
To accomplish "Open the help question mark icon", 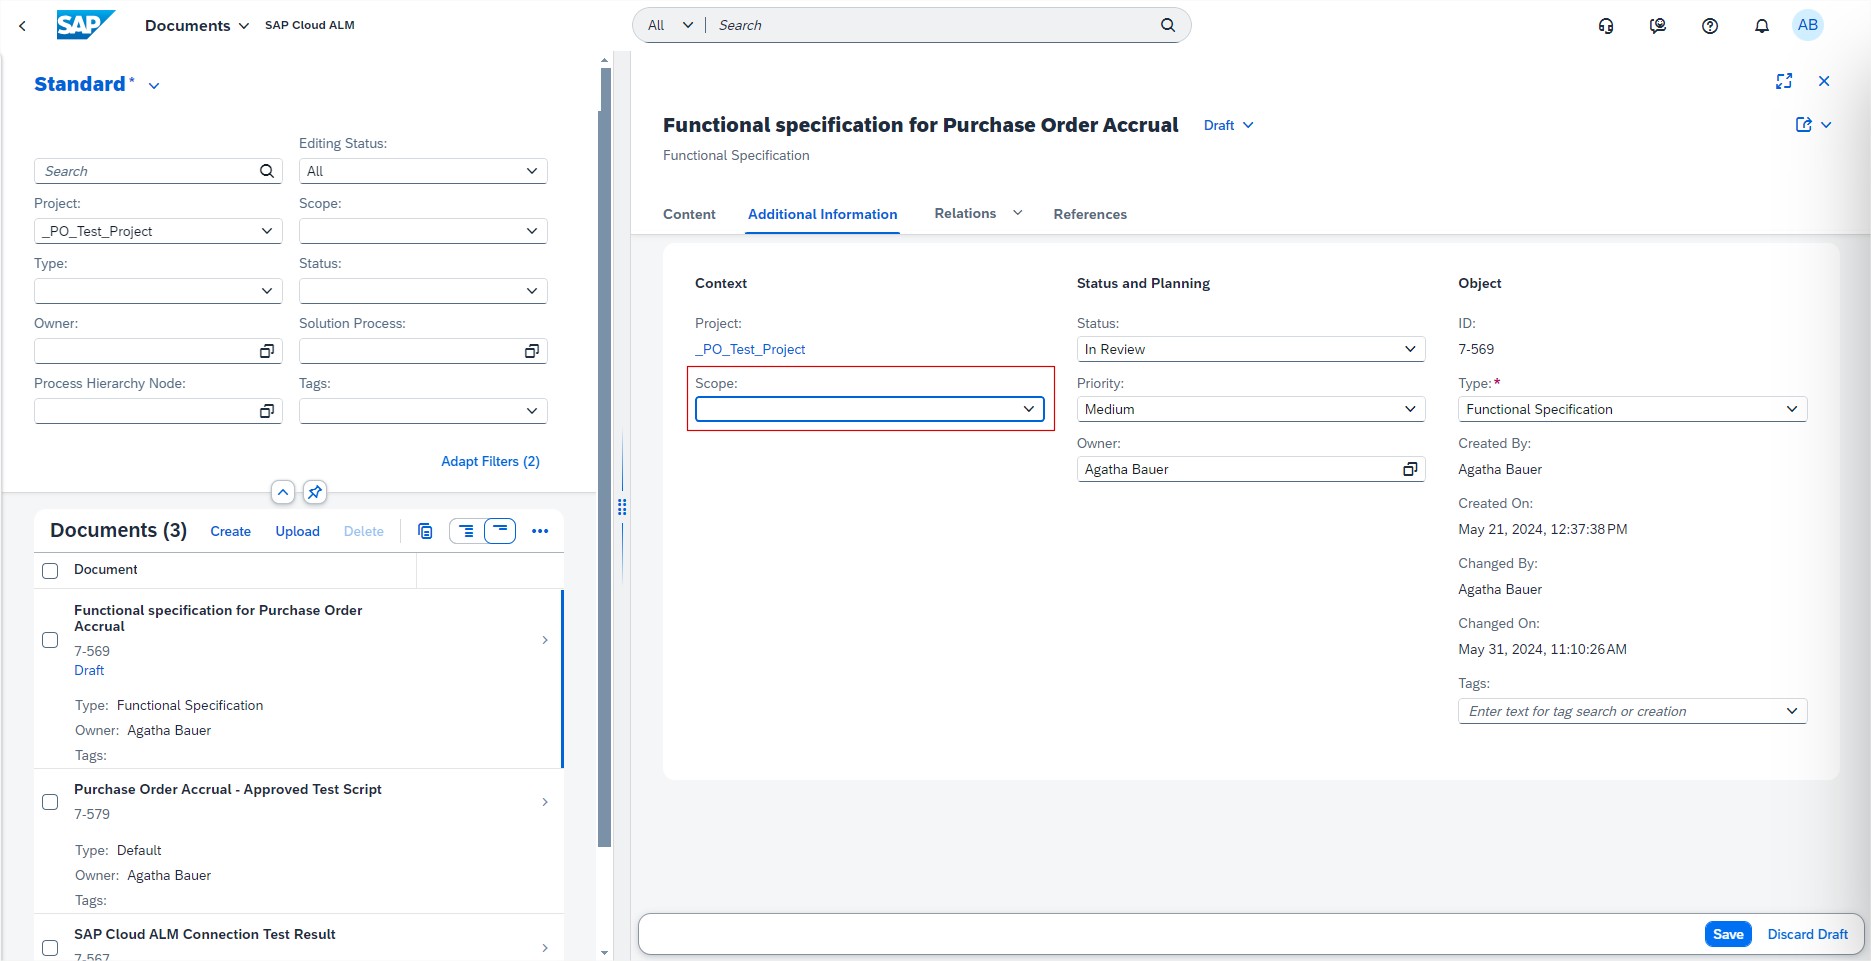I will tap(1709, 26).
